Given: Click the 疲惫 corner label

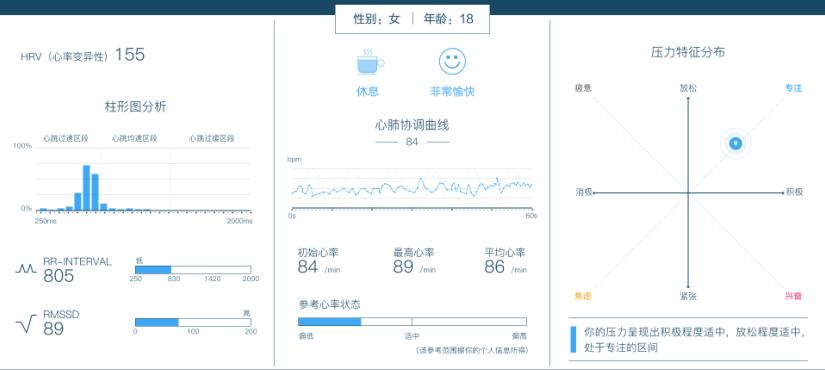Looking at the screenshot, I should pyautogui.click(x=583, y=88).
